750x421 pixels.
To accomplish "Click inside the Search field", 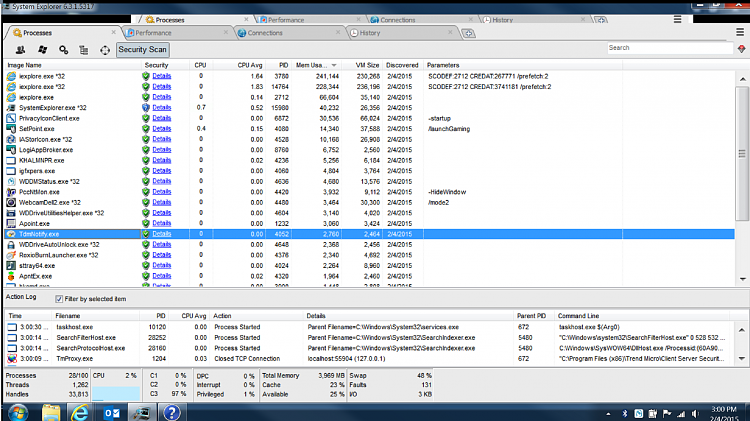I will 670,48.
